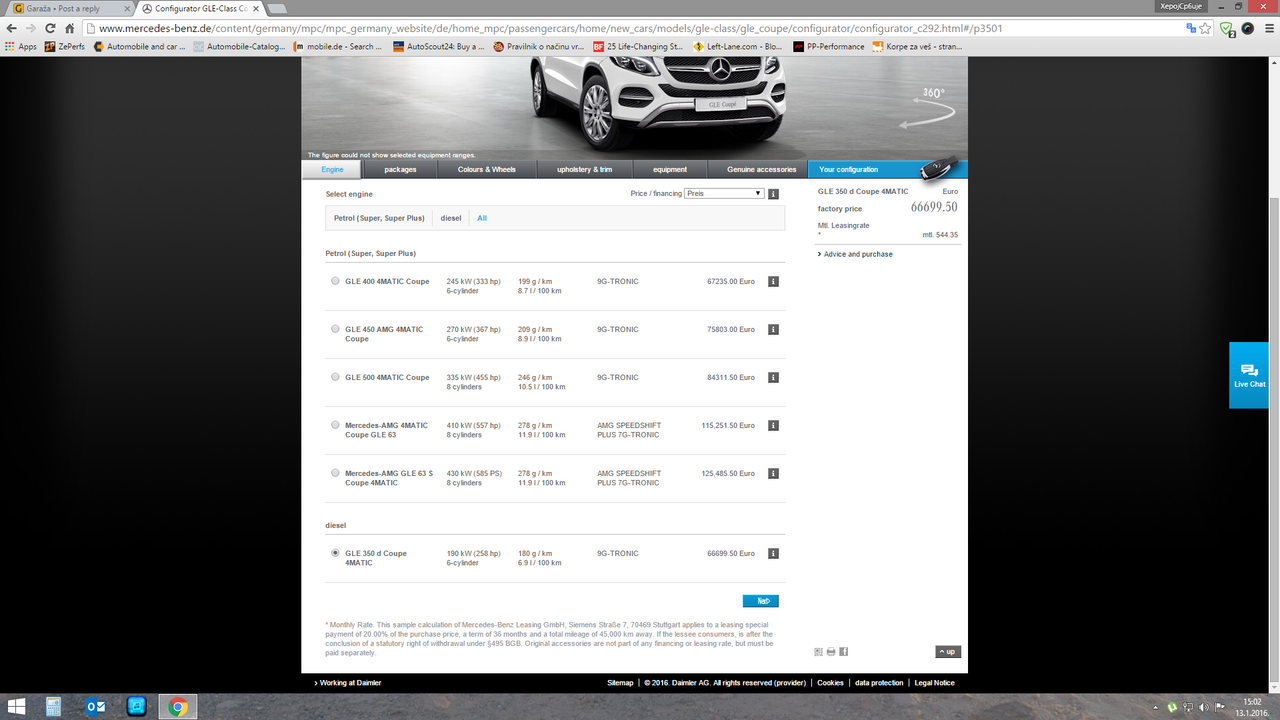Go back in Chrome
1280x720 pixels.
[x=12, y=28]
